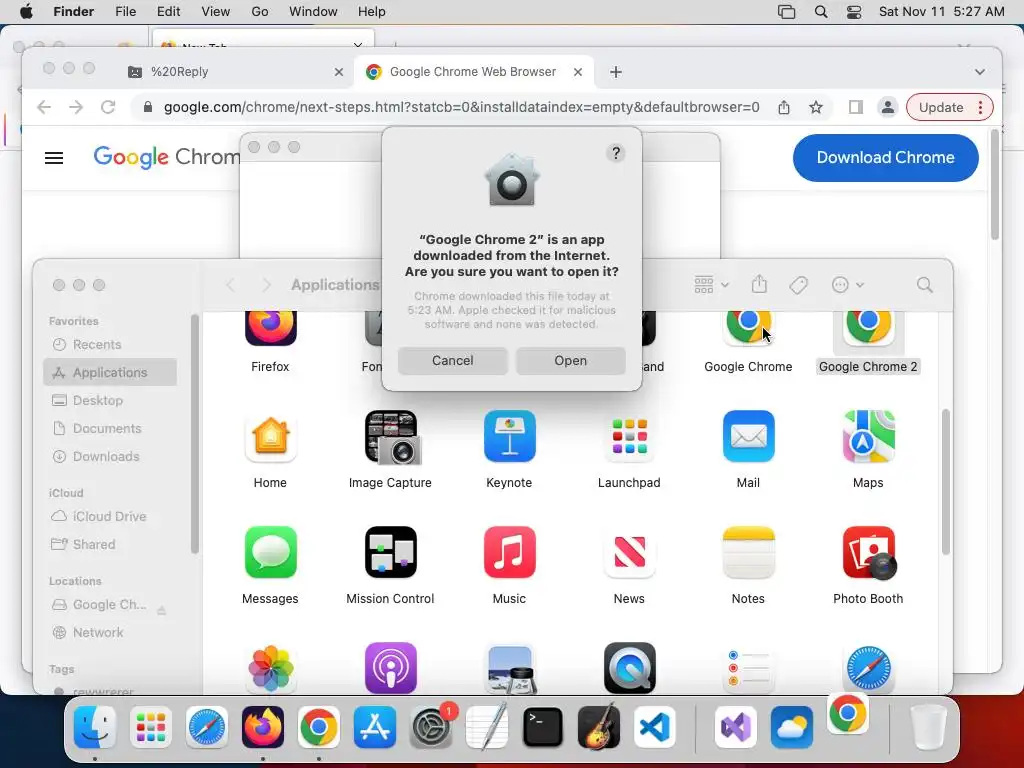
Task: Expand the Finder action ellipsis menu
Action: (x=848, y=285)
